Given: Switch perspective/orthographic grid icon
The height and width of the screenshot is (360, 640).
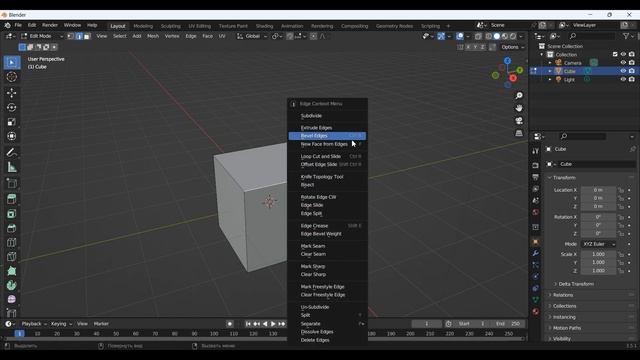Looking at the screenshot, I should tap(519, 133).
